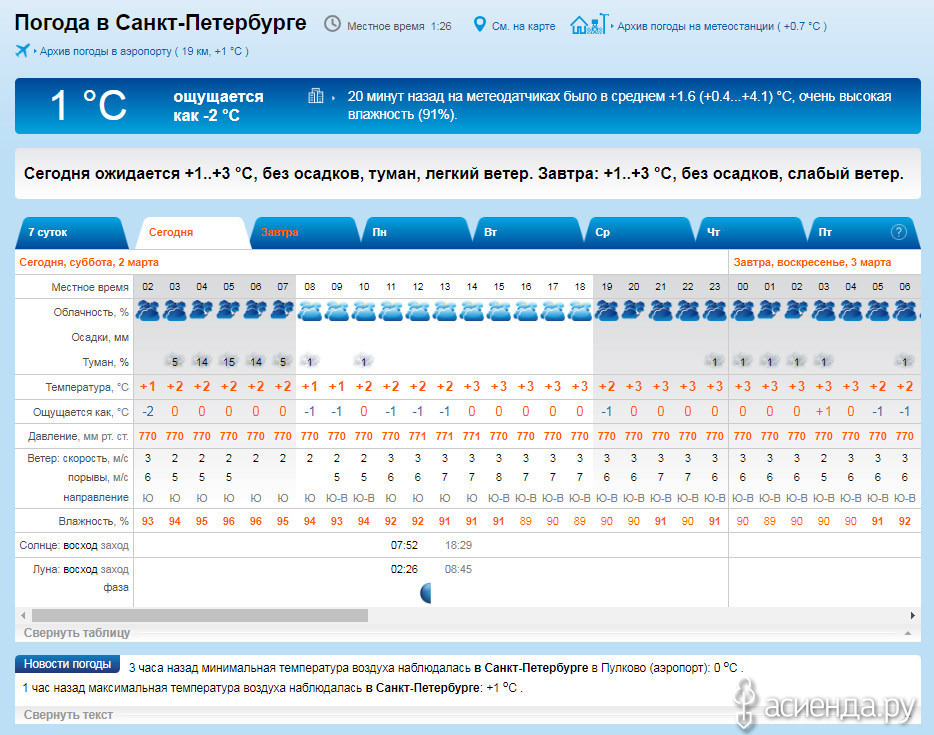Collapse the table via Свернуть таблицу

tap(77, 633)
